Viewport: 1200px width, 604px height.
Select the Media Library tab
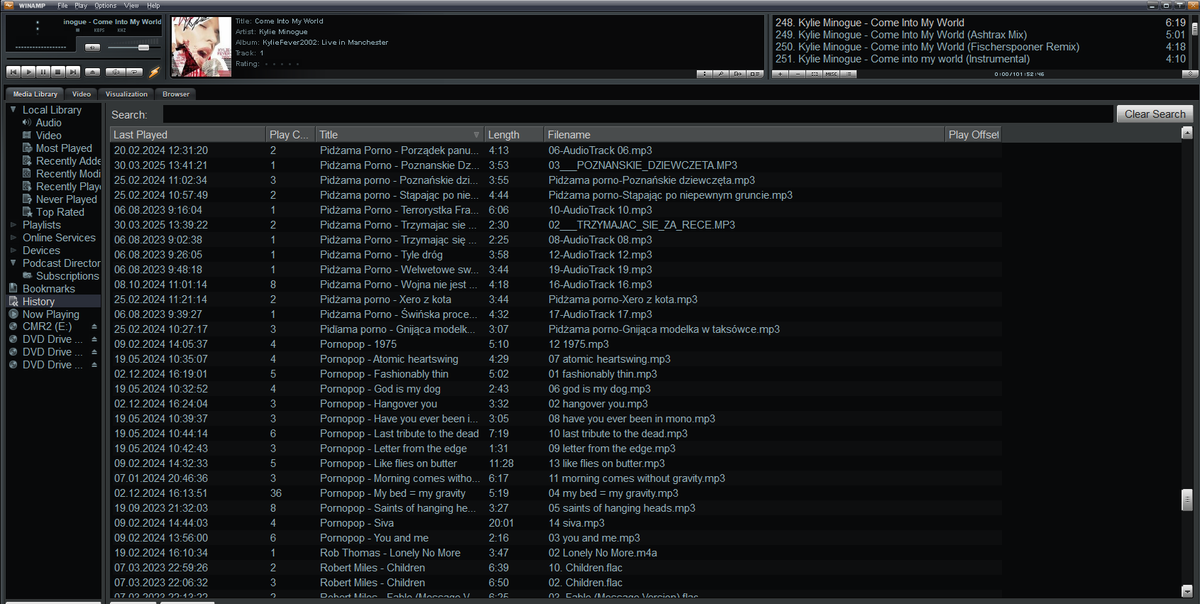[x=35, y=94]
